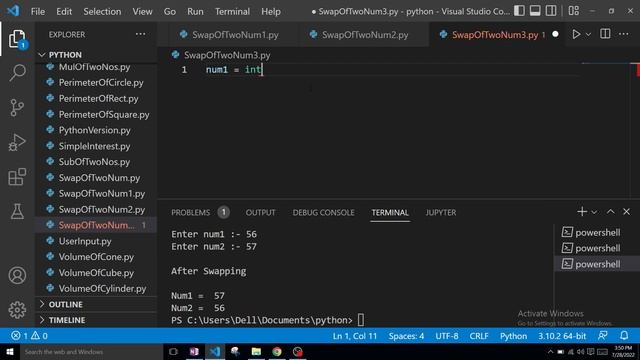Image resolution: width=640 pixels, height=360 pixels.
Task: Open the Search view in activity bar
Action: [x=17, y=73]
